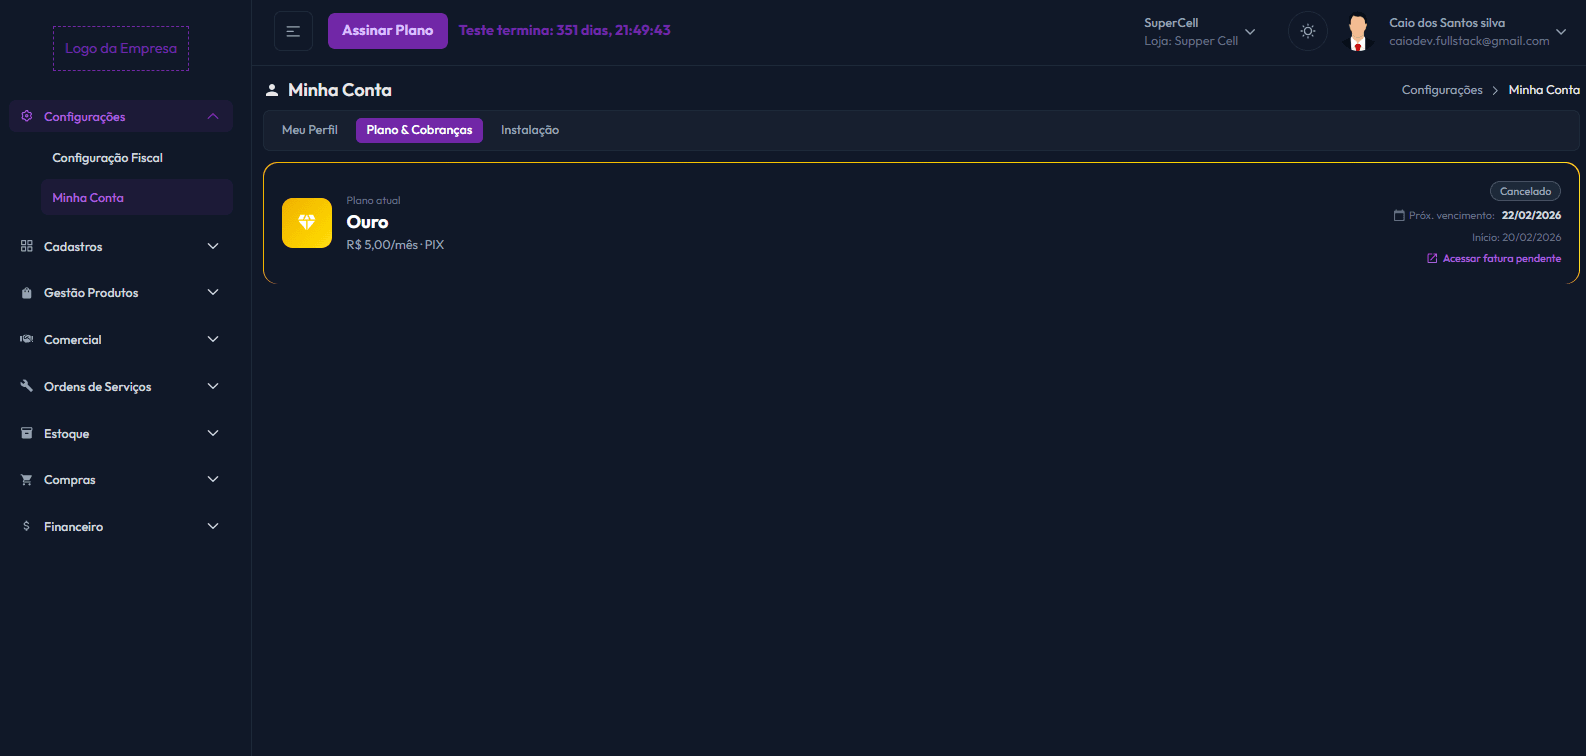
Task: Open the SuperCell store selector dropdown
Action: click(1249, 32)
